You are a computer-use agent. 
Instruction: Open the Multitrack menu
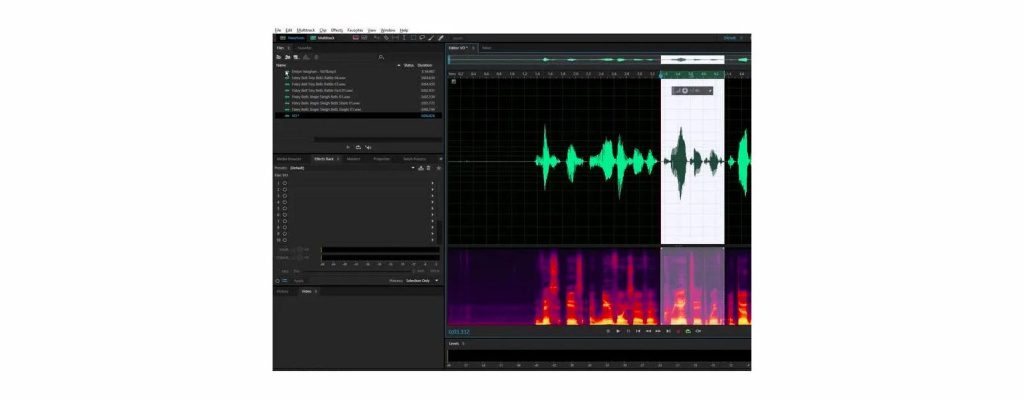click(x=306, y=30)
